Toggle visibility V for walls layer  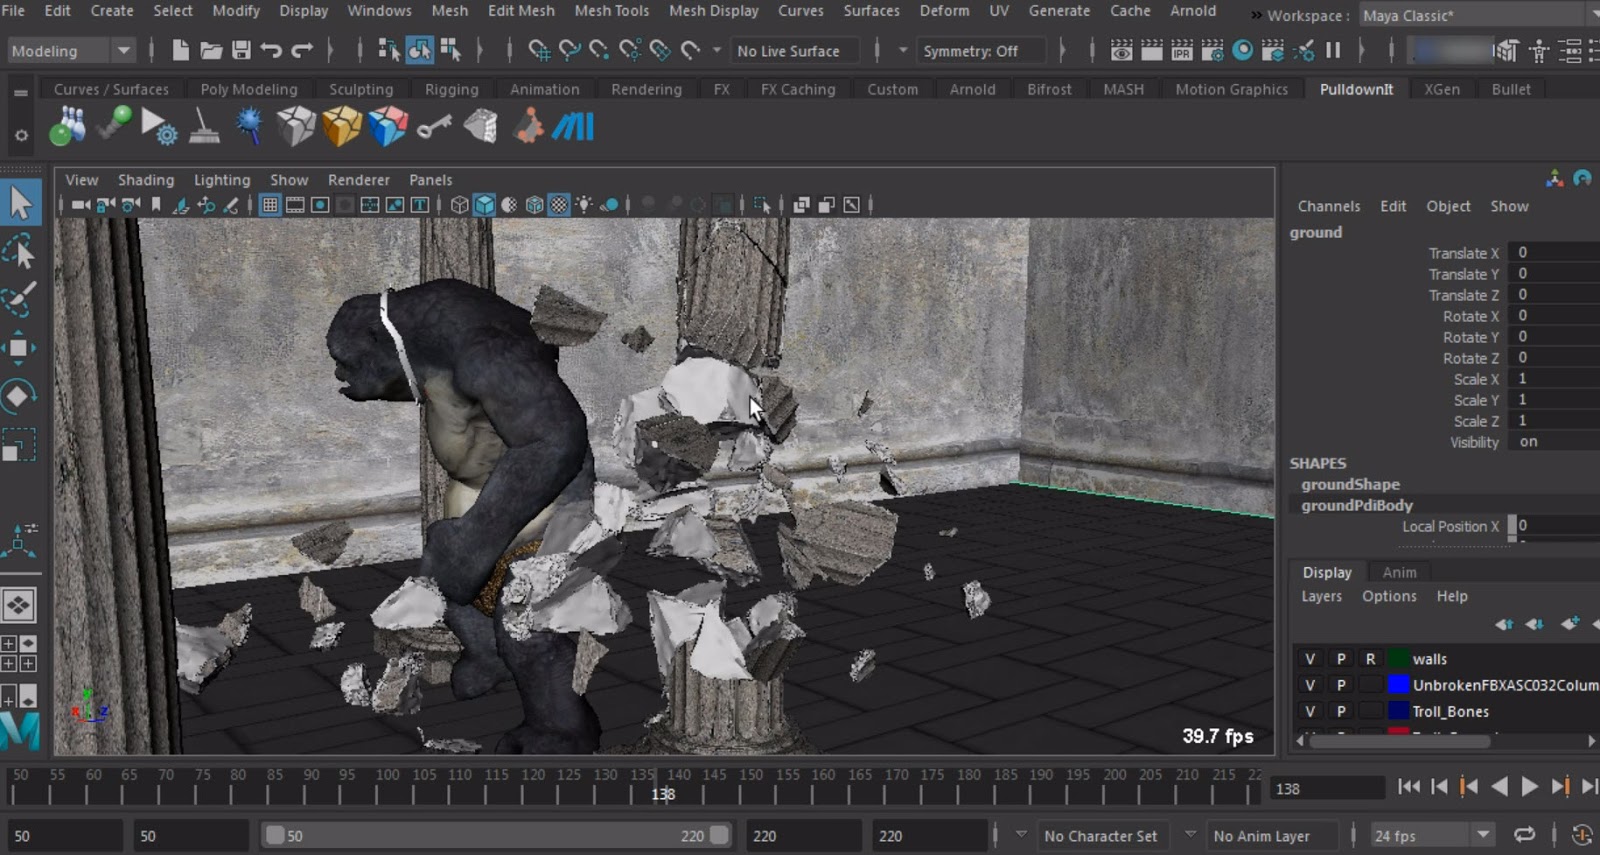pyautogui.click(x=1309, y=659)
